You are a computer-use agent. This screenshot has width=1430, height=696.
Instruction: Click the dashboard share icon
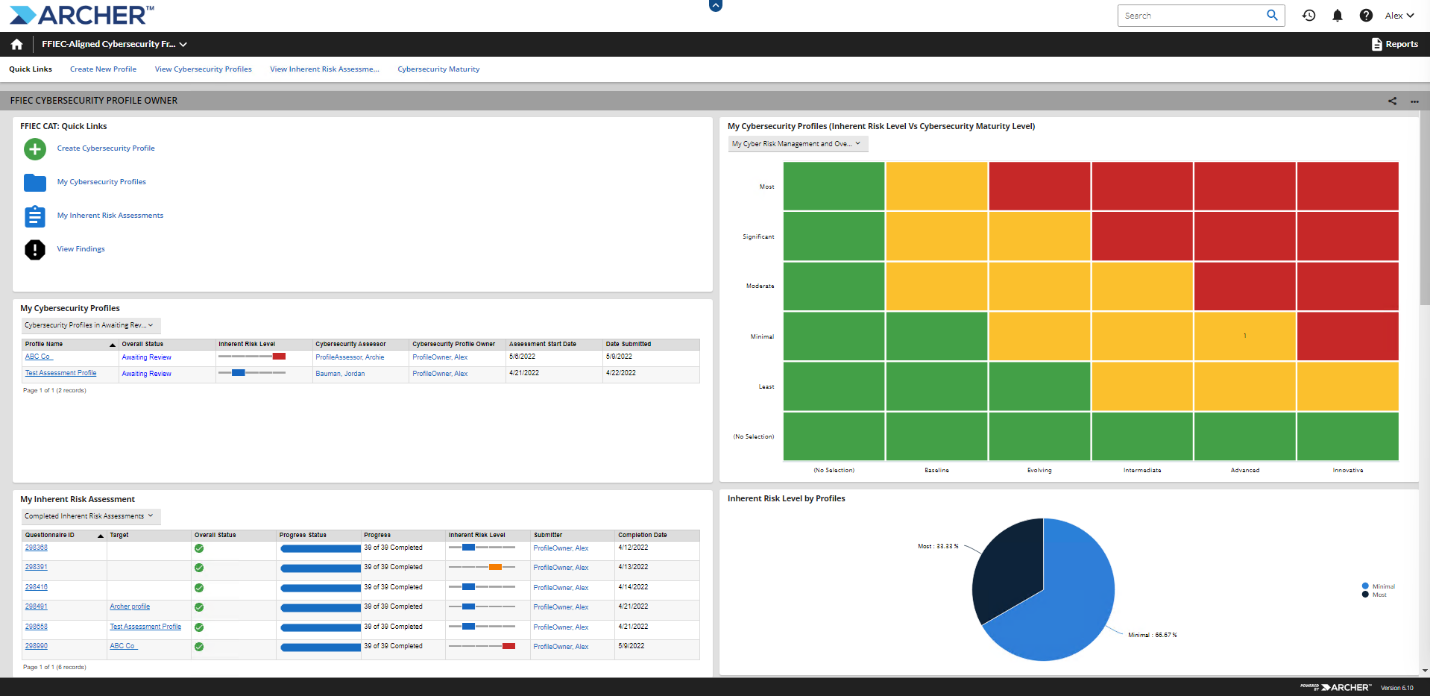tap(1392, 101)
